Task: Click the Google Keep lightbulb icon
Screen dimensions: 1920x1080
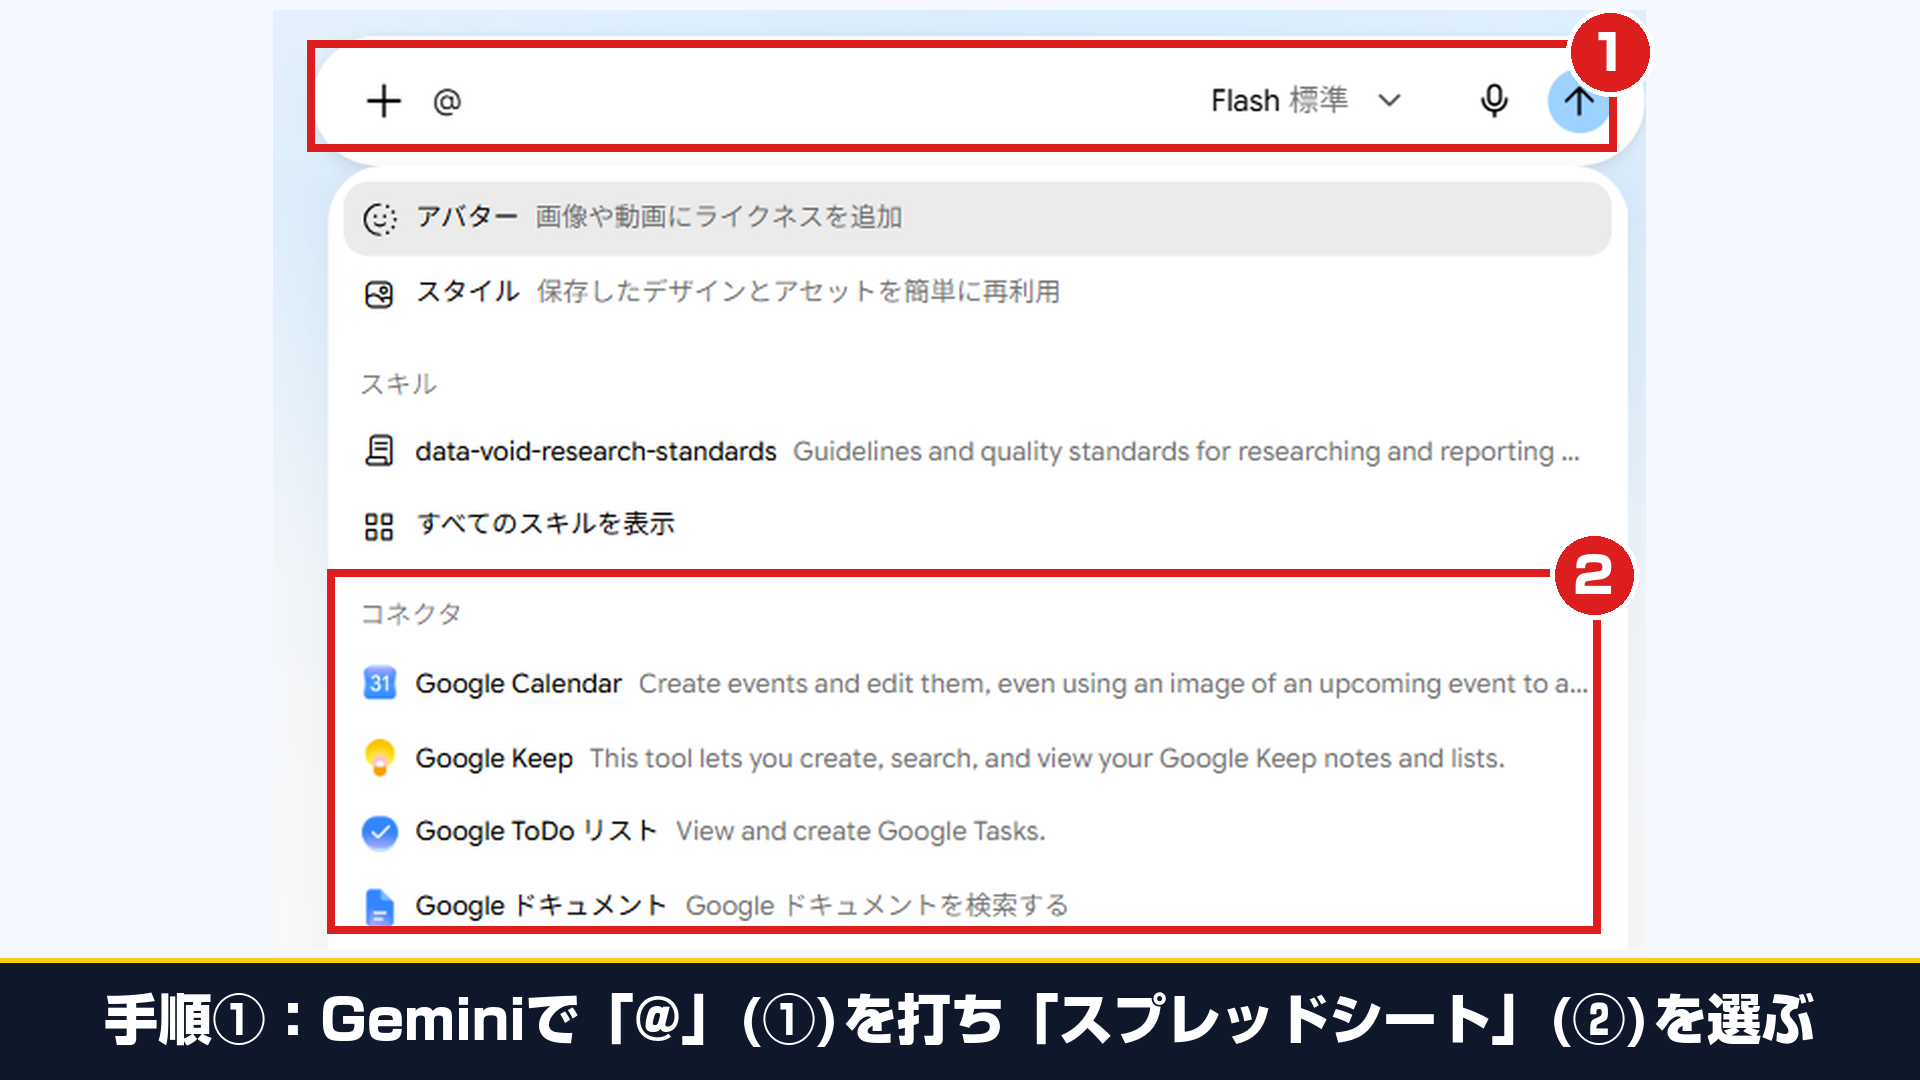Action: [x=379, y=758]
